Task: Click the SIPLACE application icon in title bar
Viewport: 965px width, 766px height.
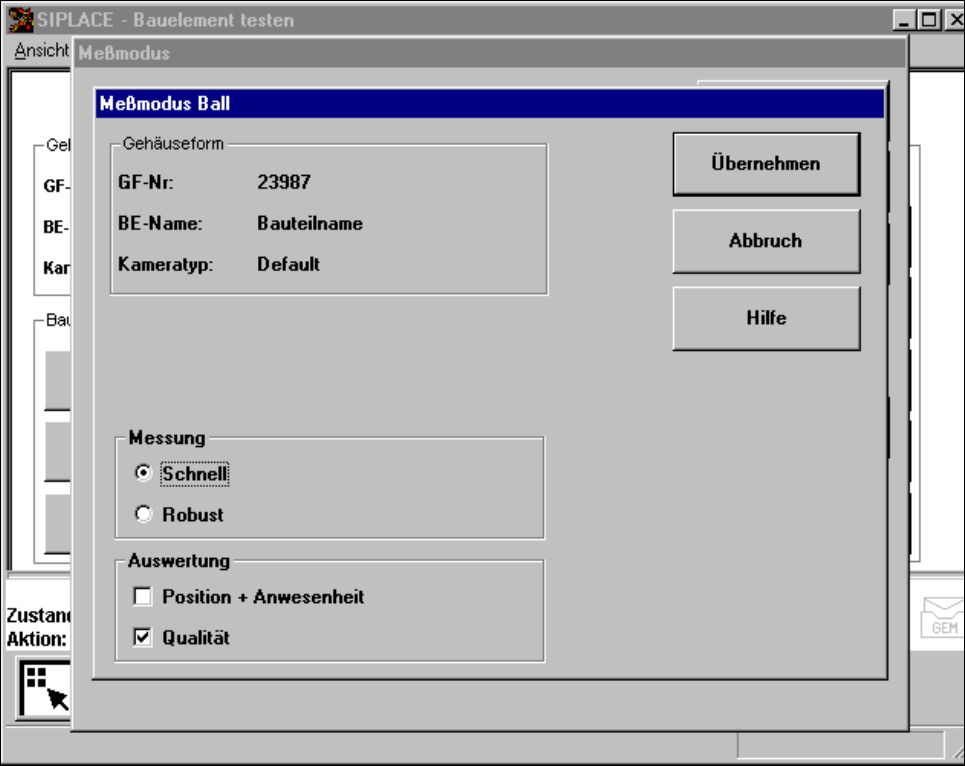Action: click(21, 20)
